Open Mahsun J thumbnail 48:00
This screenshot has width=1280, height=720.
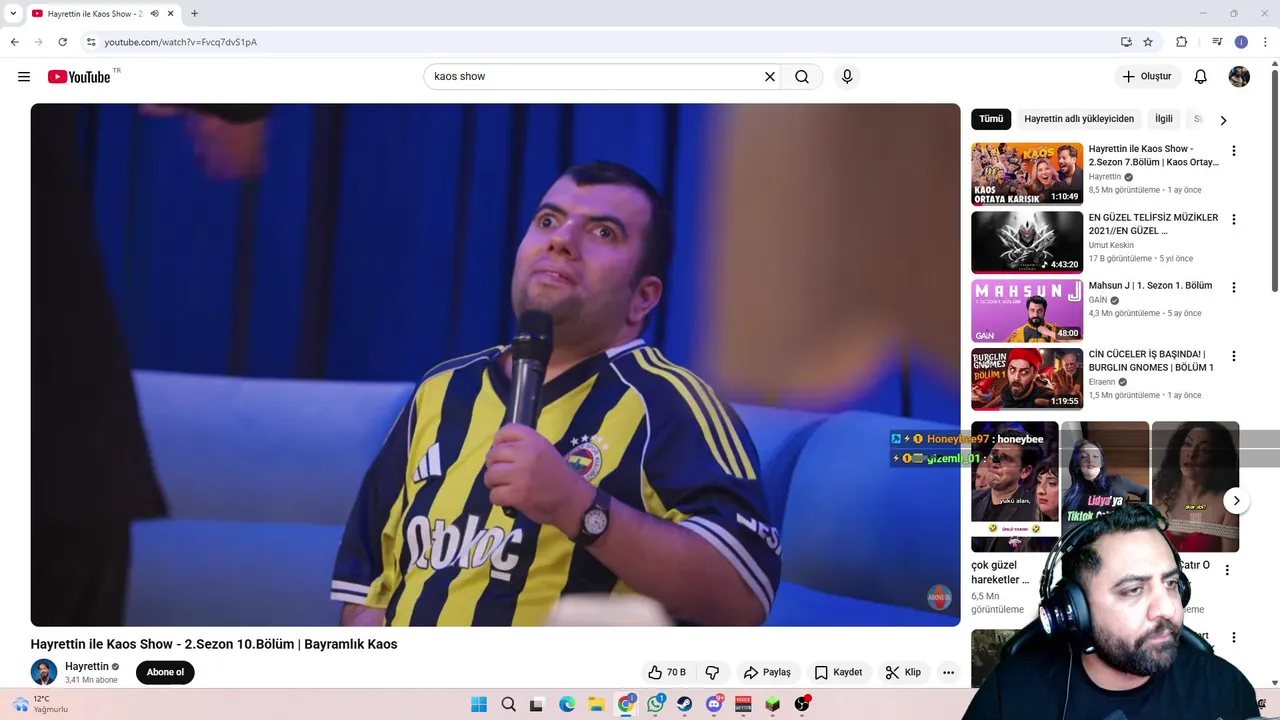click(x=1027, y=311)
